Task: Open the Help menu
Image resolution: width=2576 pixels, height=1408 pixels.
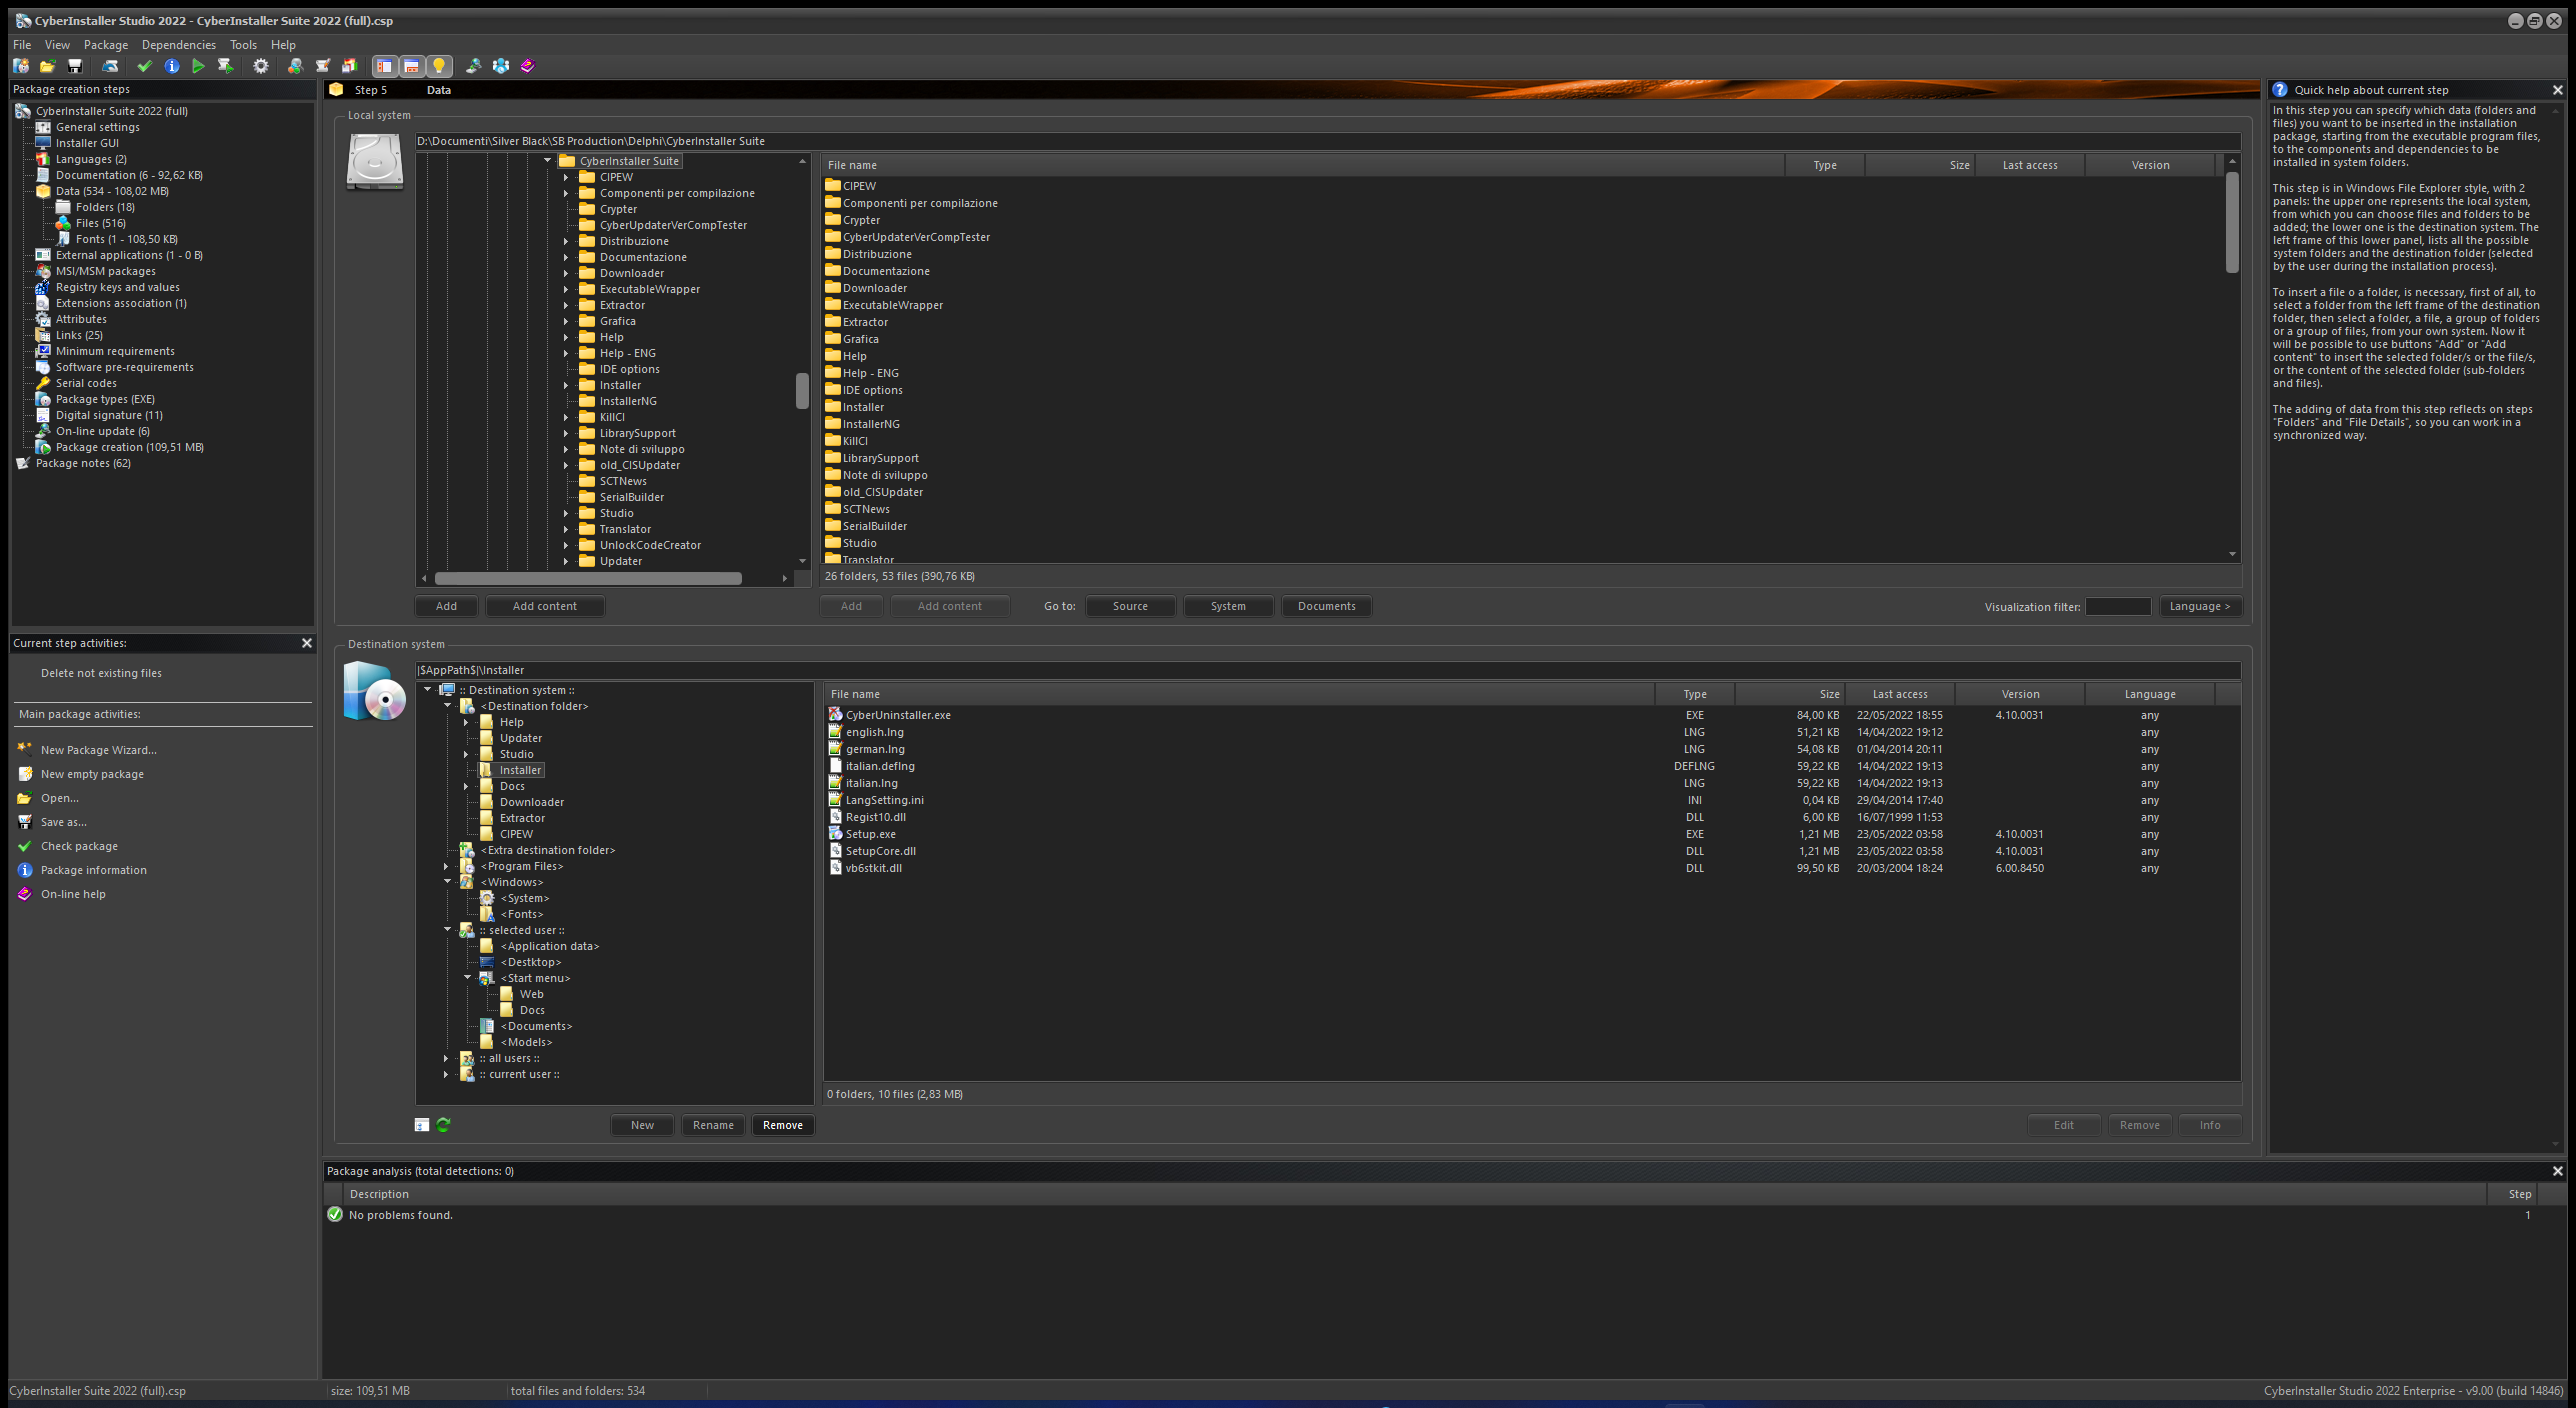Action: (x=283, y=45)
